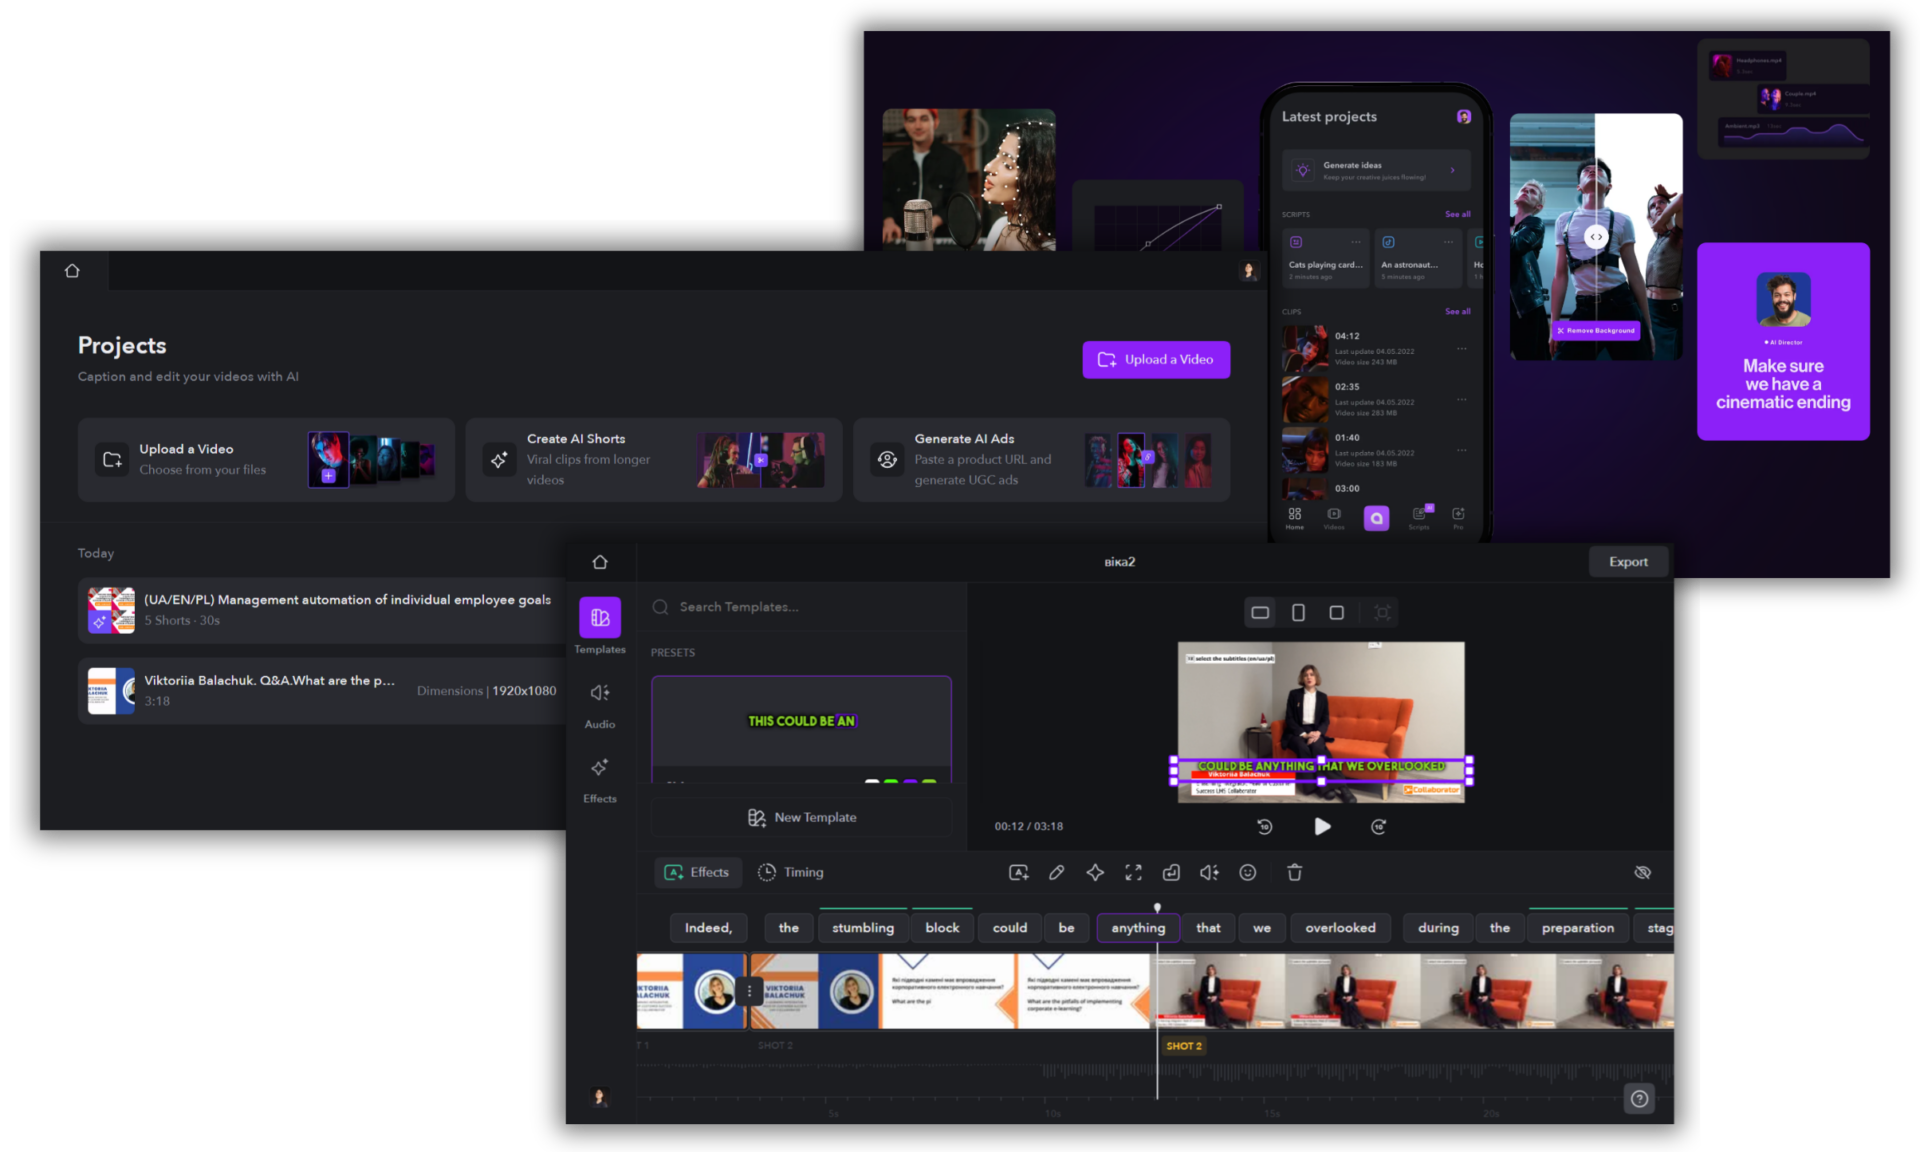Open the Upload a Video card with Choose from your files
Viewport: 1920px width, 1152px height.
point(266,460)
